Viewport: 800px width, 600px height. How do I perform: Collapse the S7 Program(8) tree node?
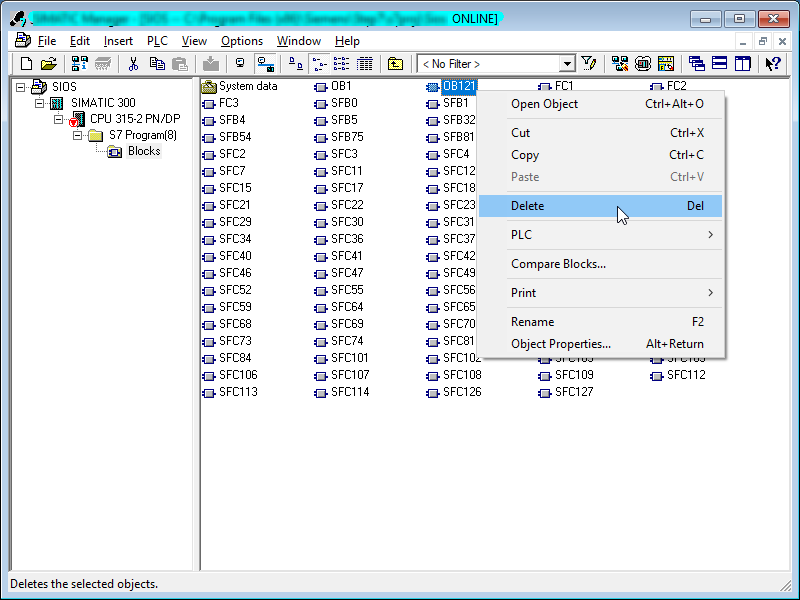click(x=78, y=135)
